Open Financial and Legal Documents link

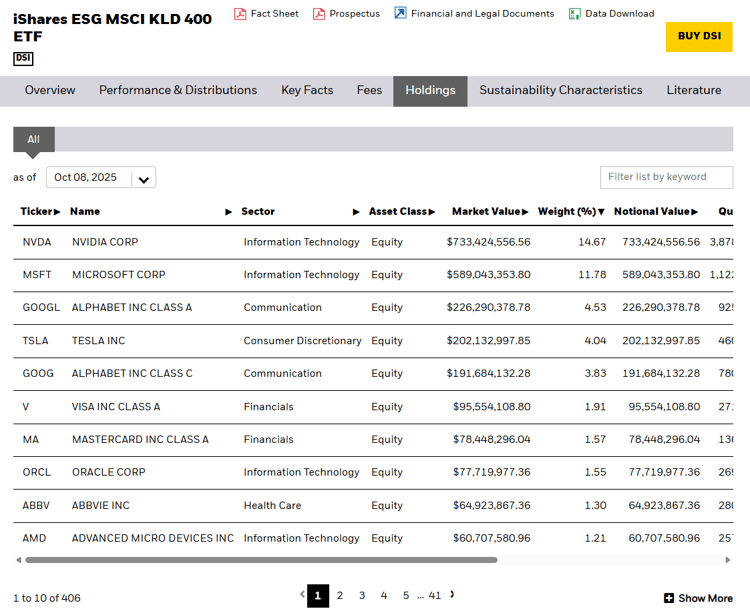pos(483,13)
